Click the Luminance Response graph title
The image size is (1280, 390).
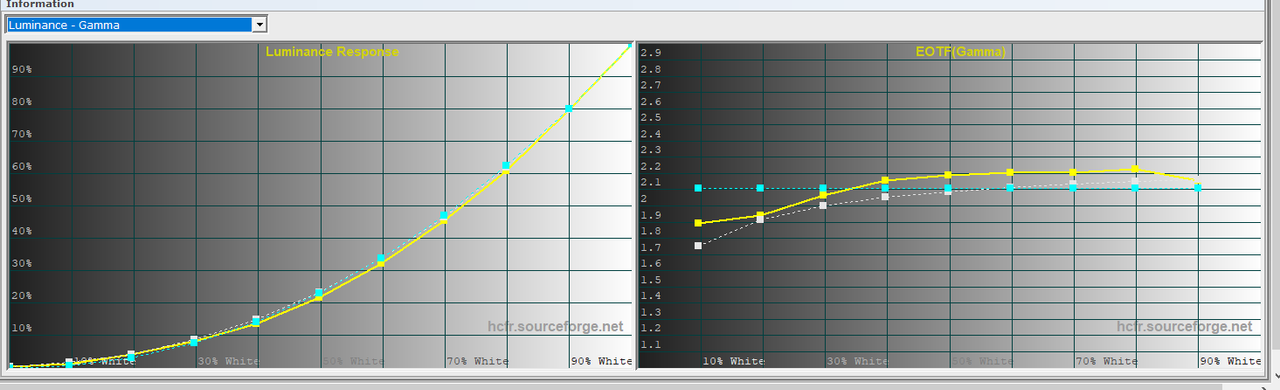pos(332,52)
